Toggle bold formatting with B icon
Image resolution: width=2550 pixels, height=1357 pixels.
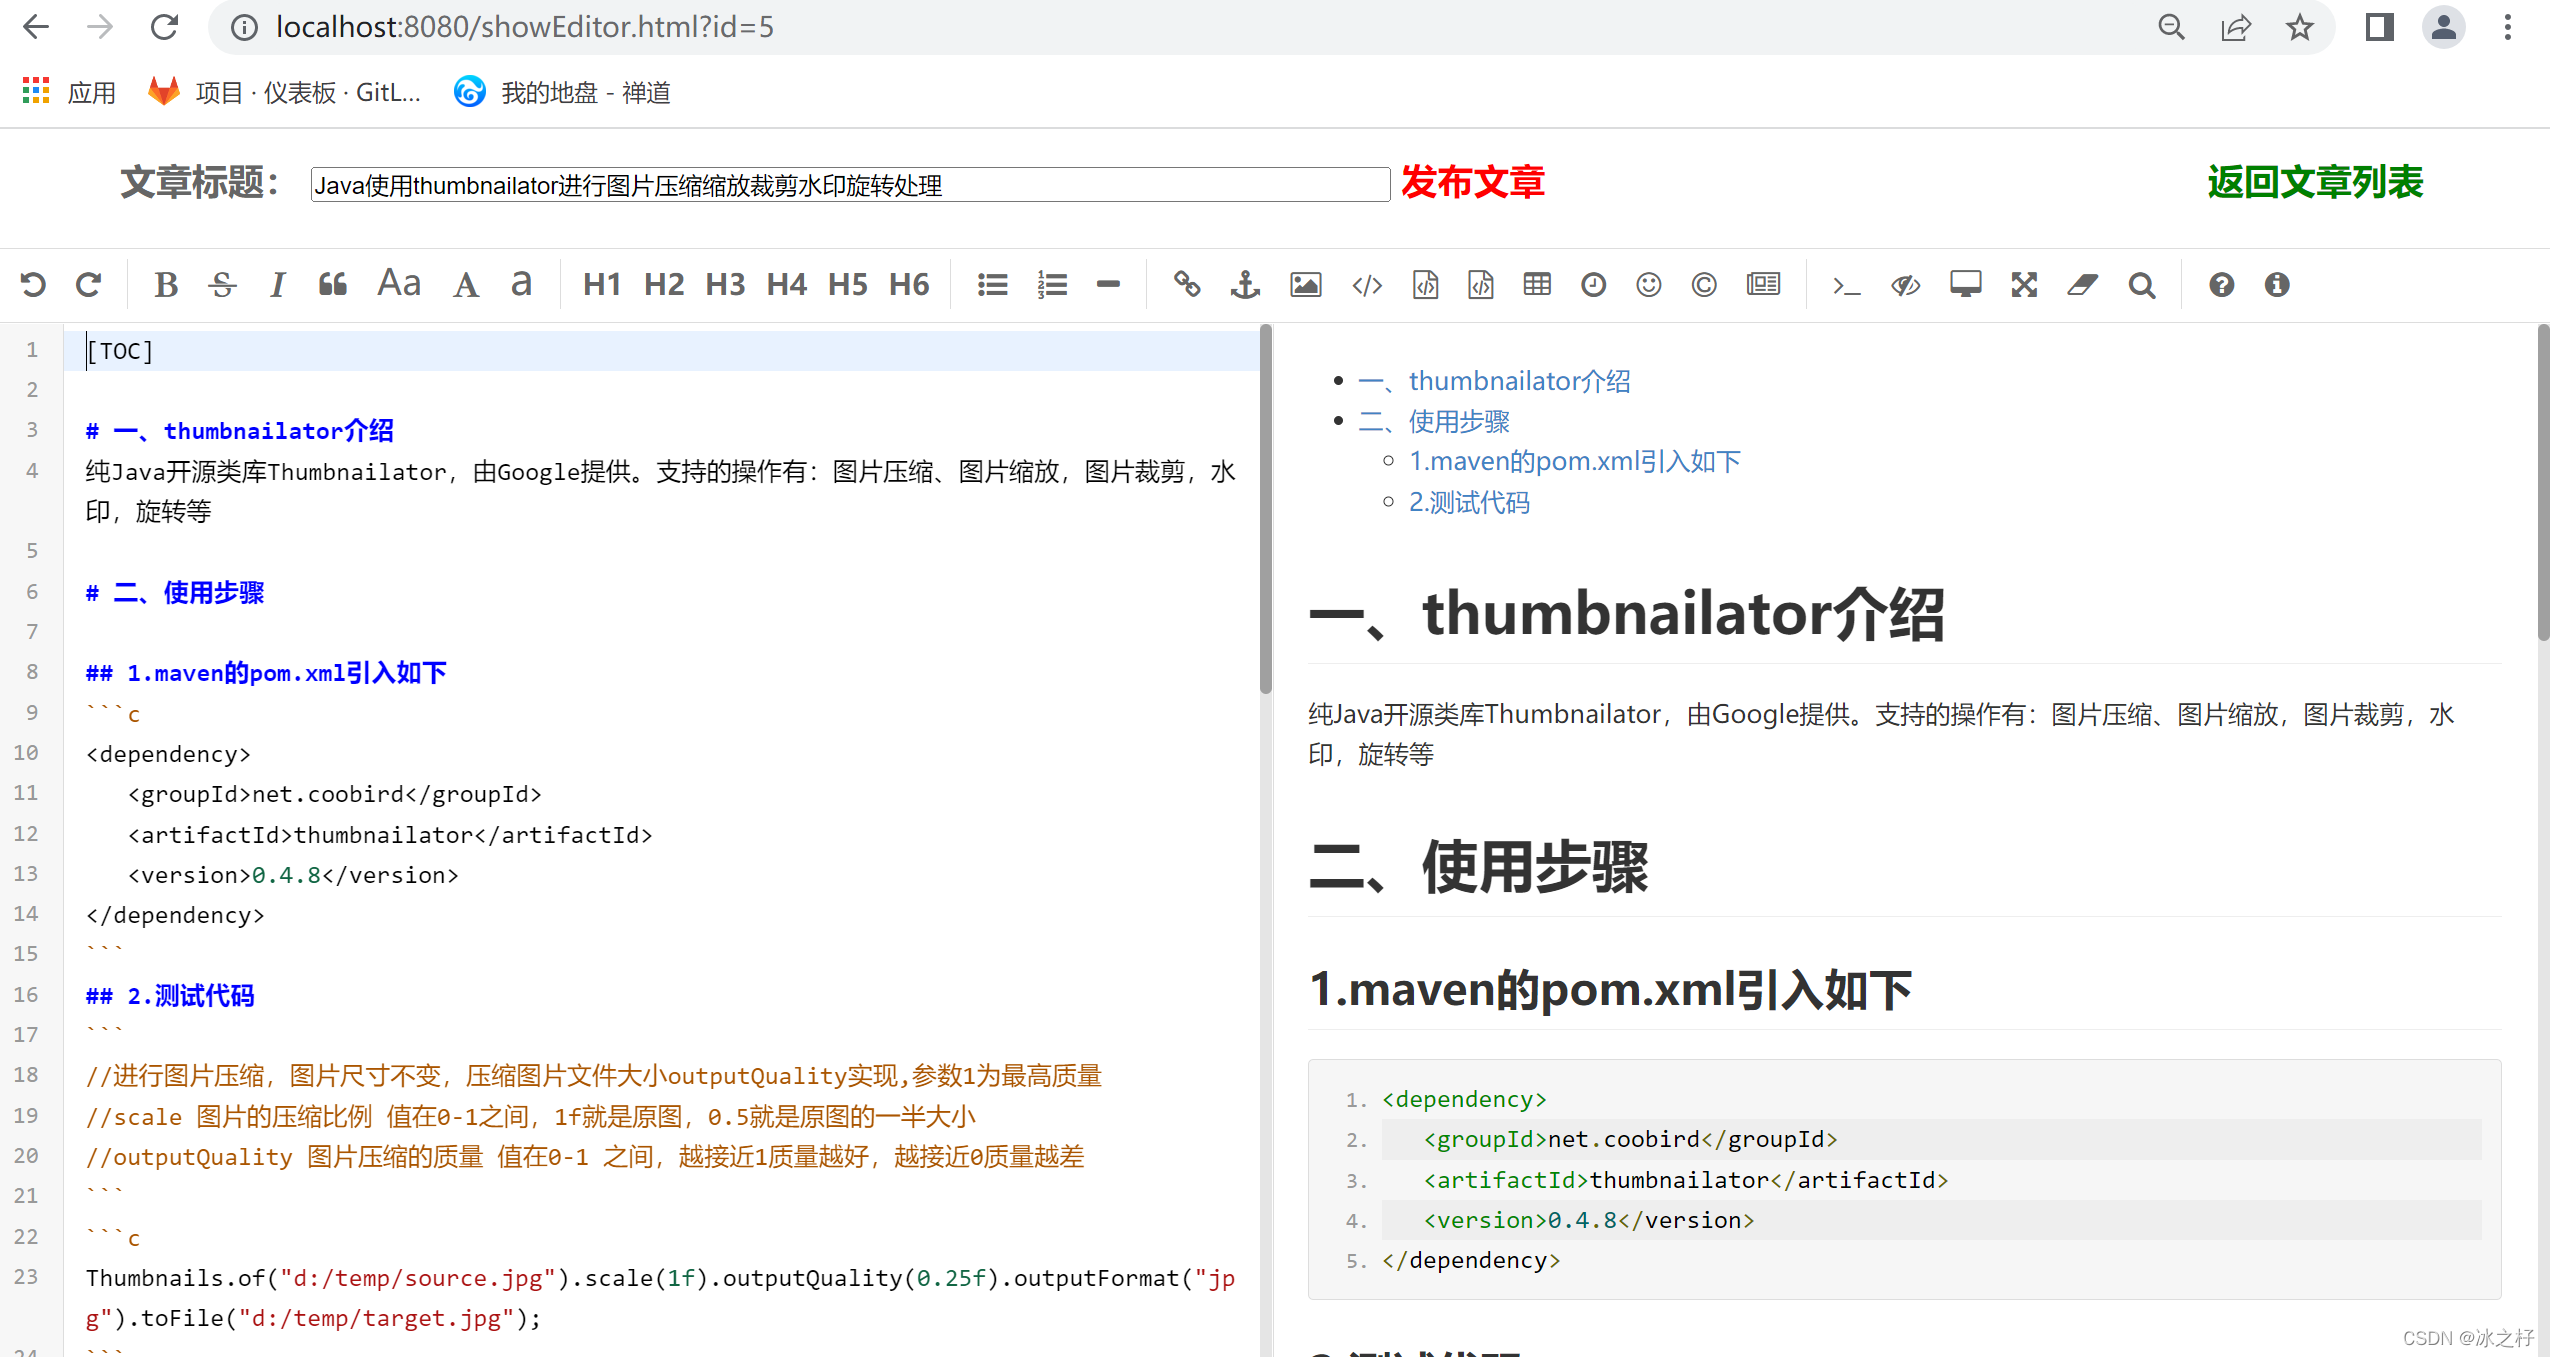[166, 285]
